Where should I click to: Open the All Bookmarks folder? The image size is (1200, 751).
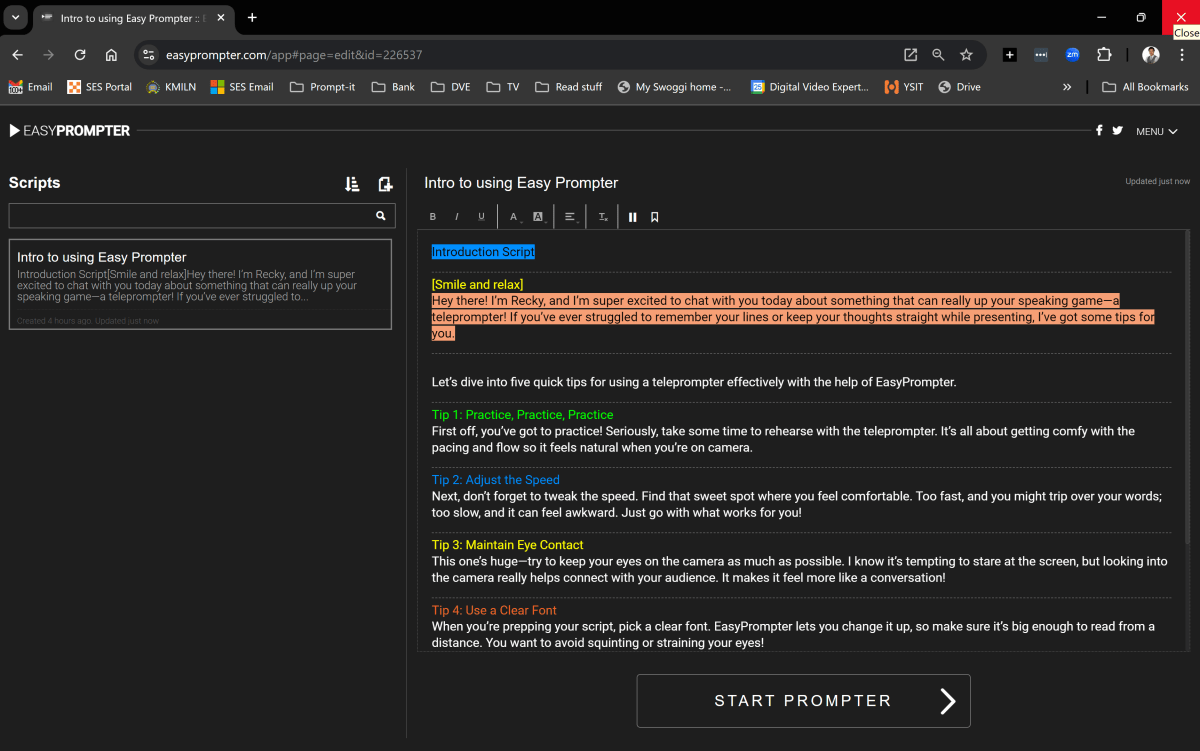pyautogui.click(x=1145, y=87)
